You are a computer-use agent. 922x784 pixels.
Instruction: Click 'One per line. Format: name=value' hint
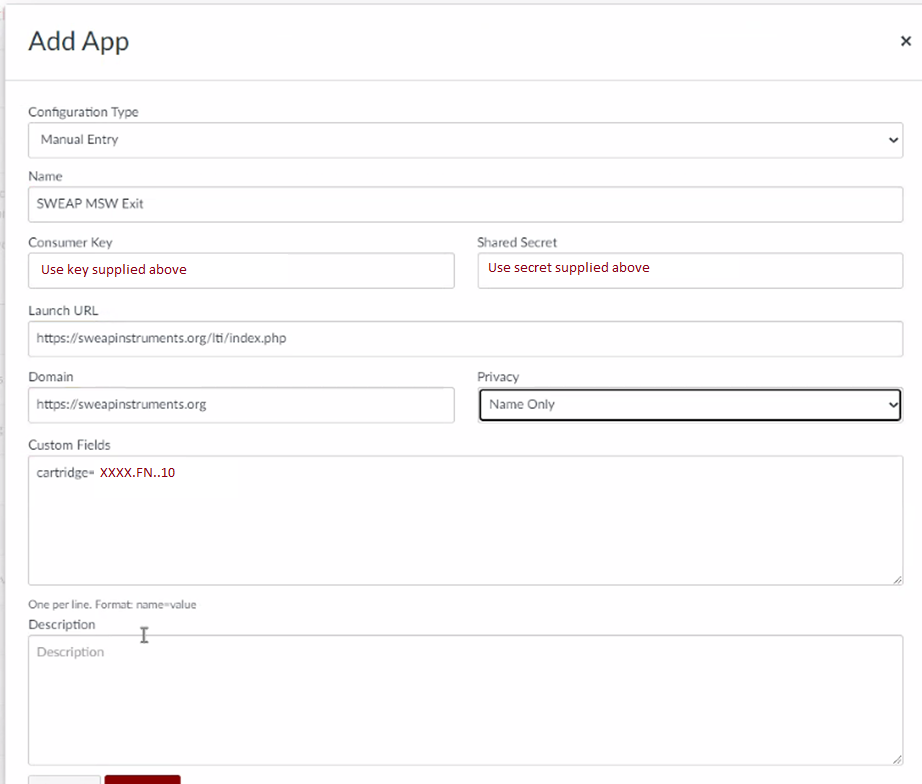(112, 605)
